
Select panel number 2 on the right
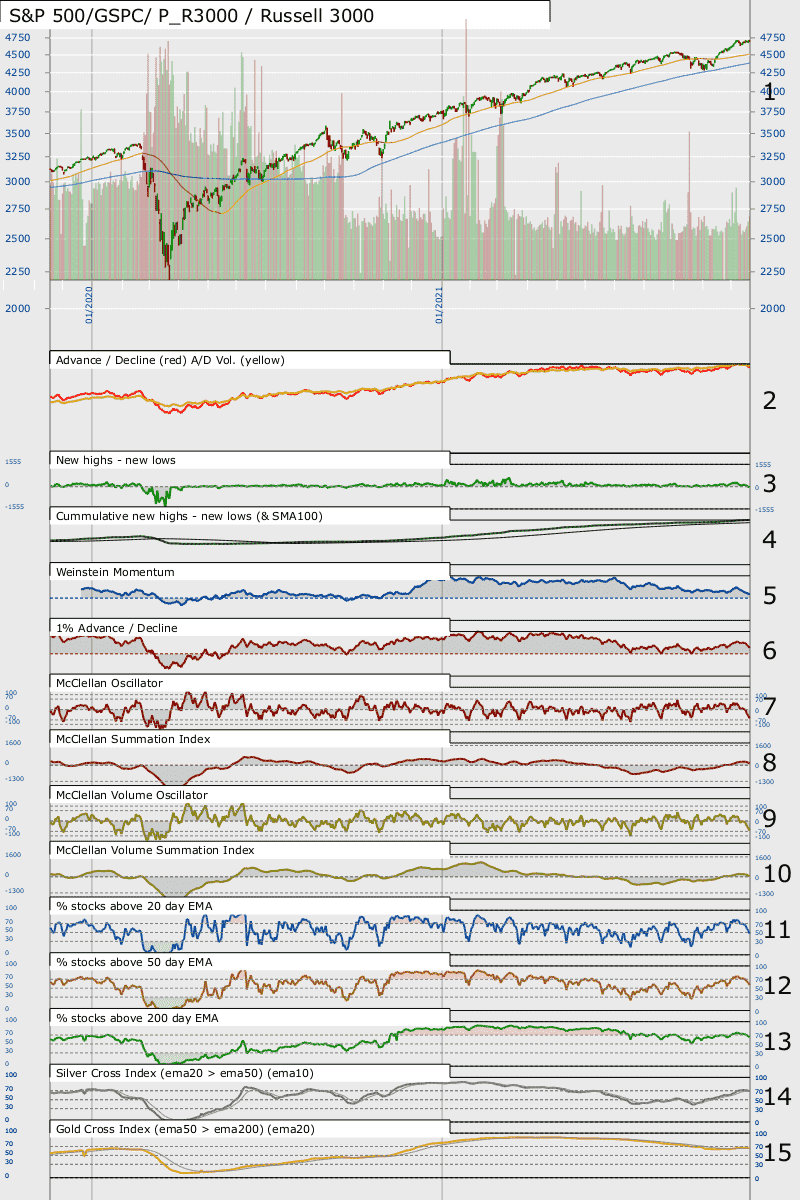(769, 401)
